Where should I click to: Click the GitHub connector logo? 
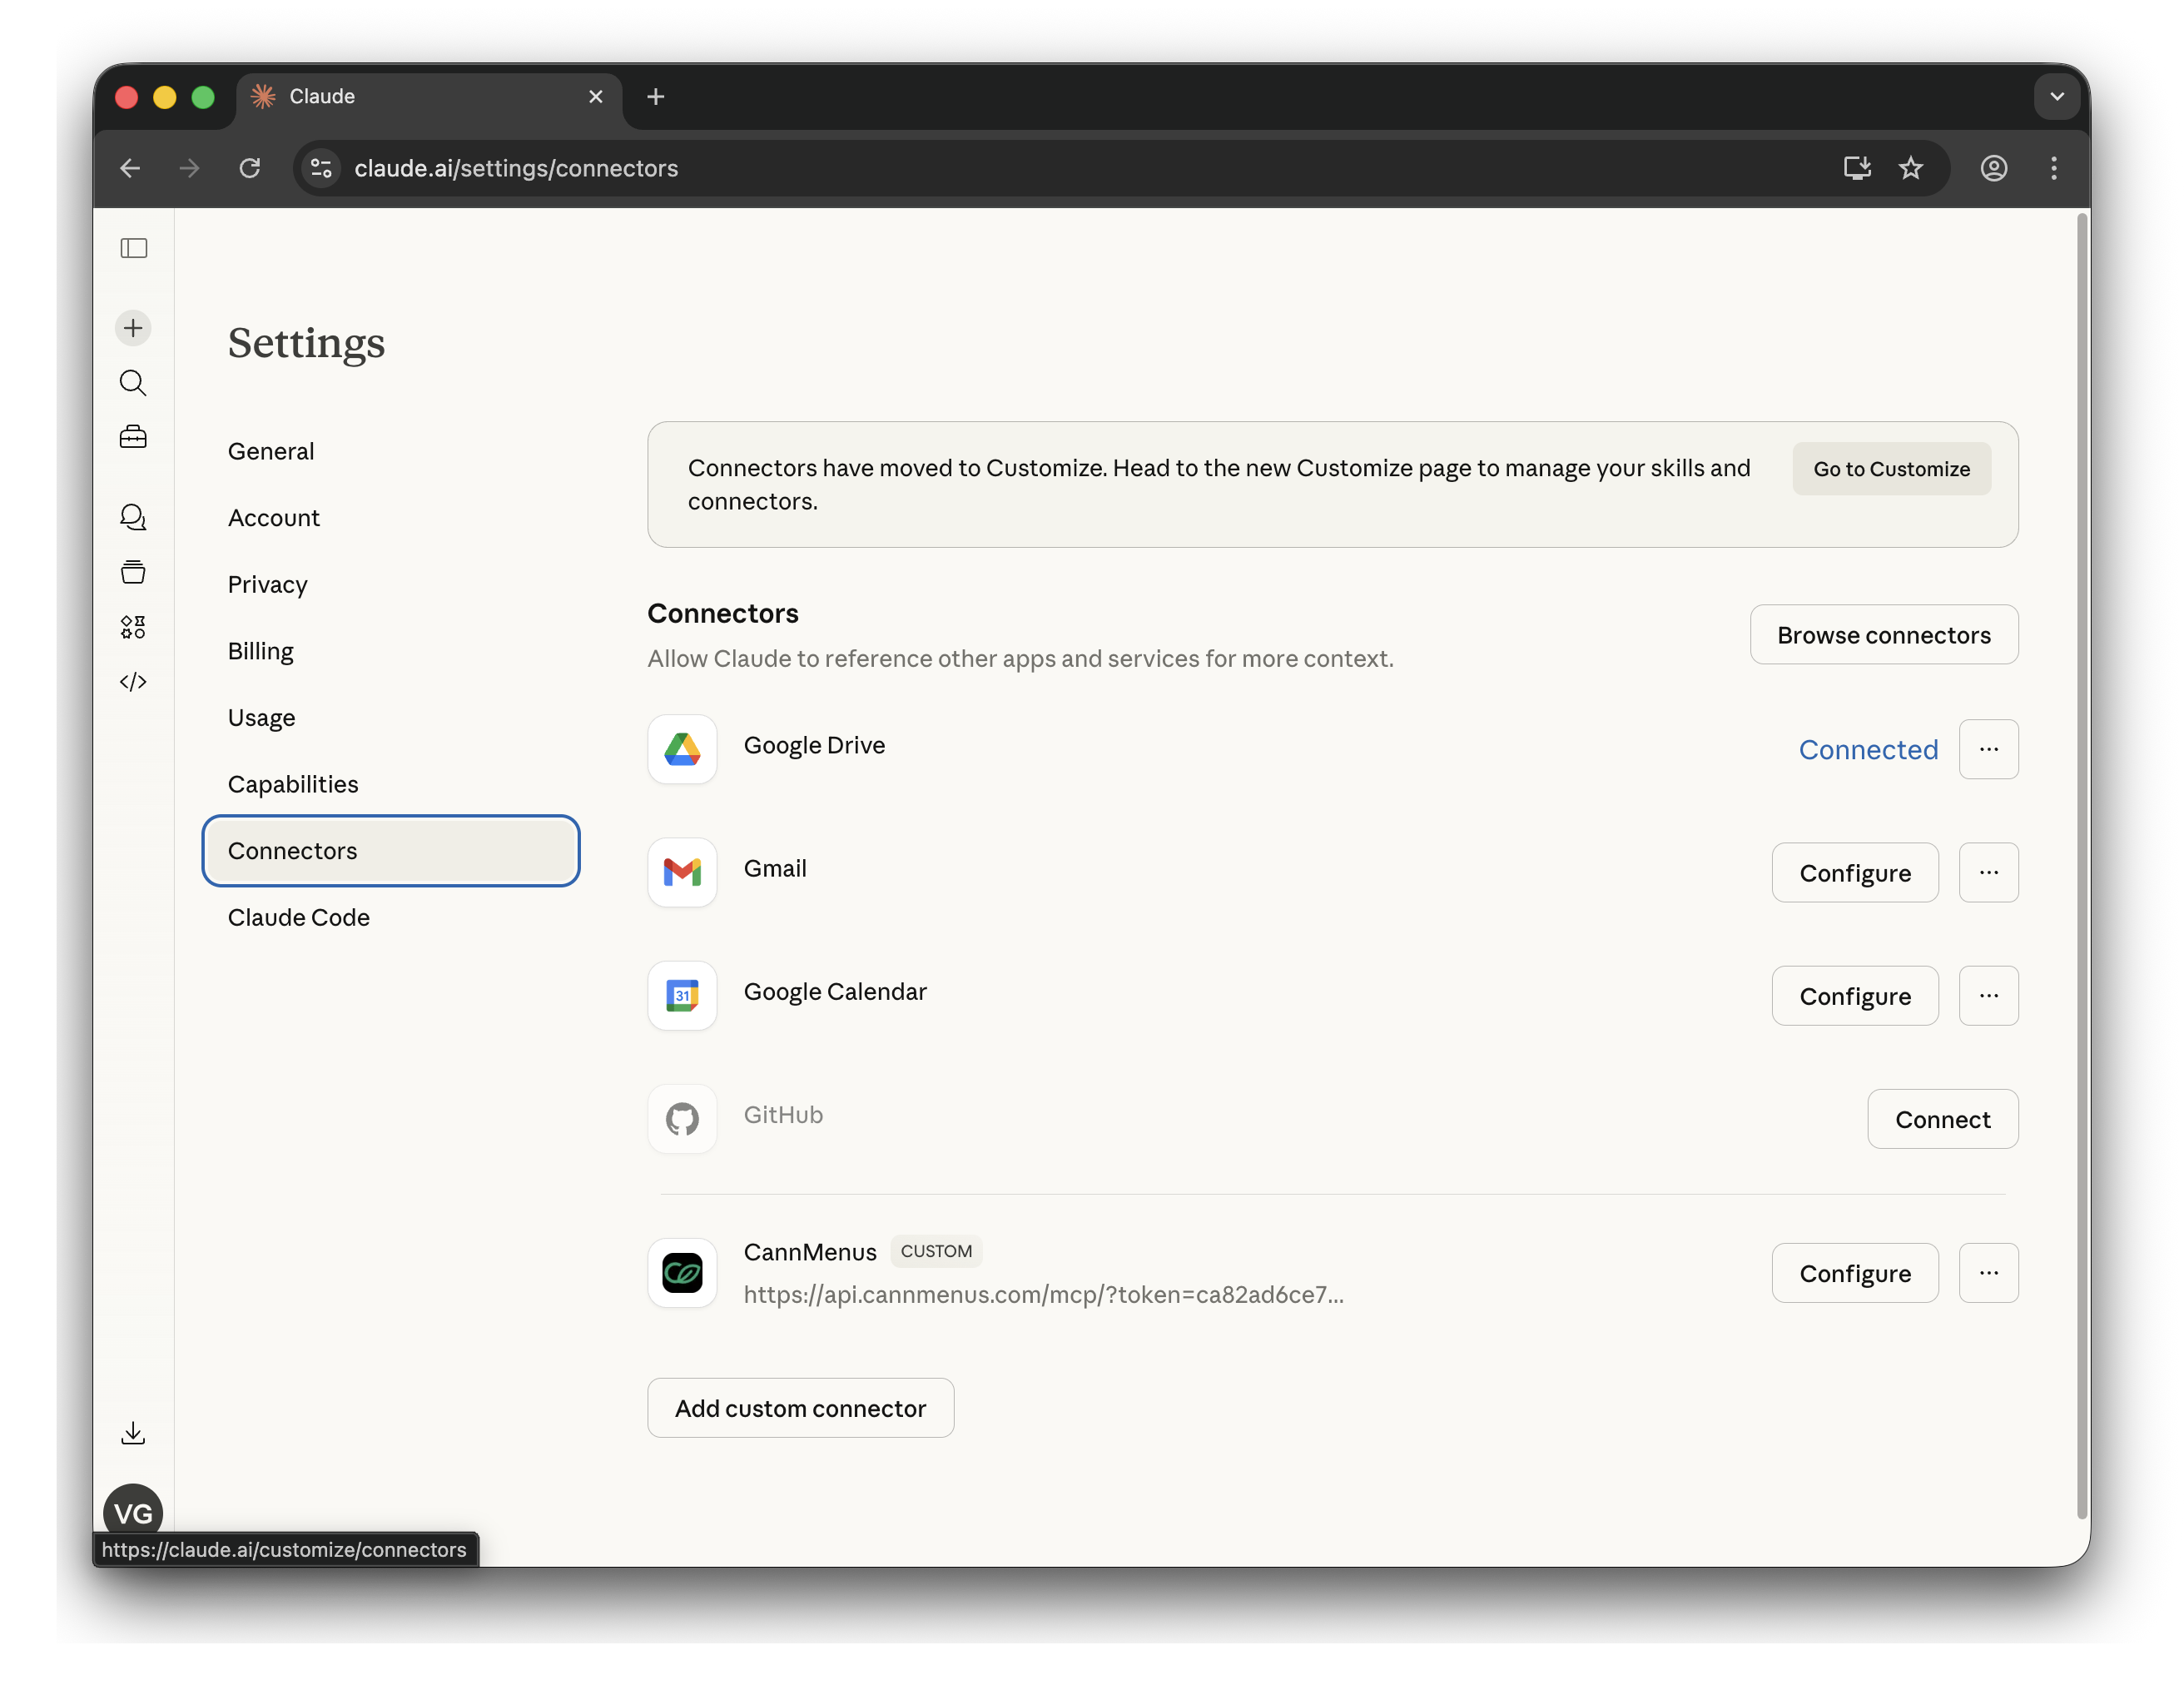pos(681,1119)
